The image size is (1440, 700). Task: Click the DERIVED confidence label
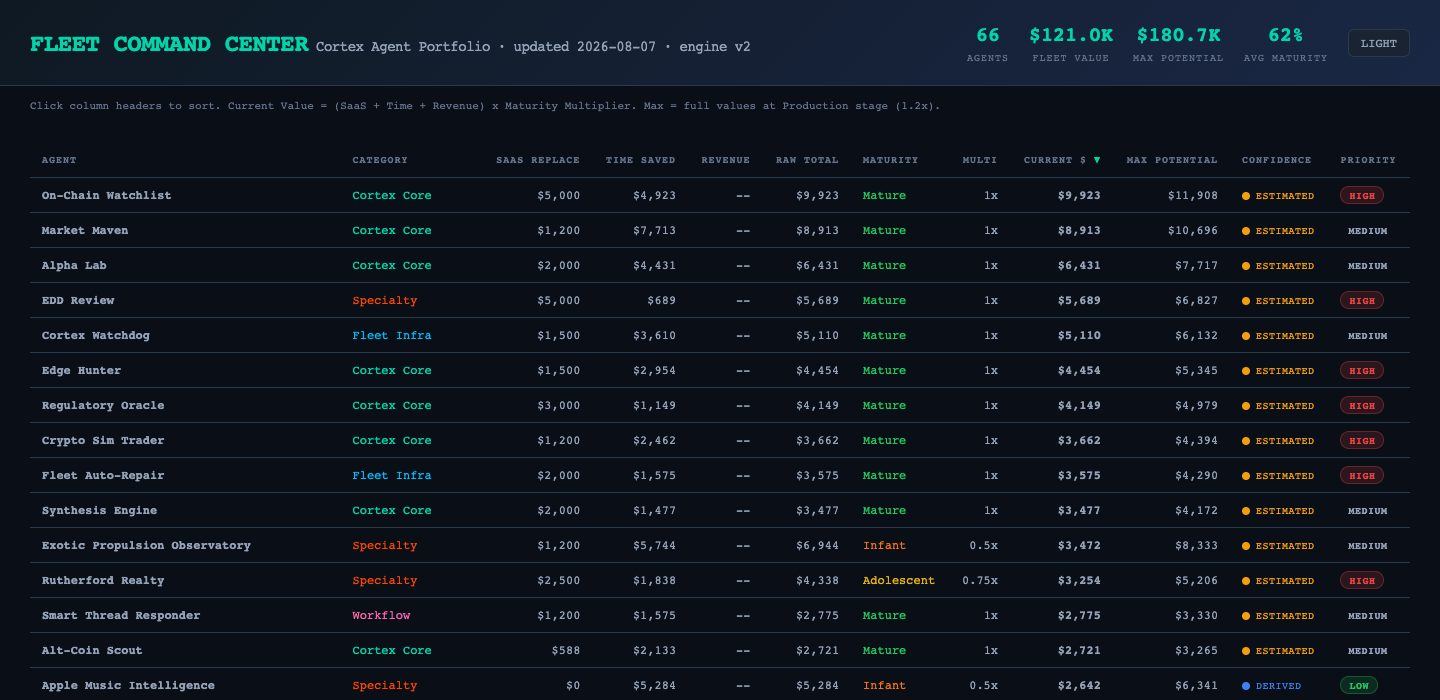tap(1278, 686)
